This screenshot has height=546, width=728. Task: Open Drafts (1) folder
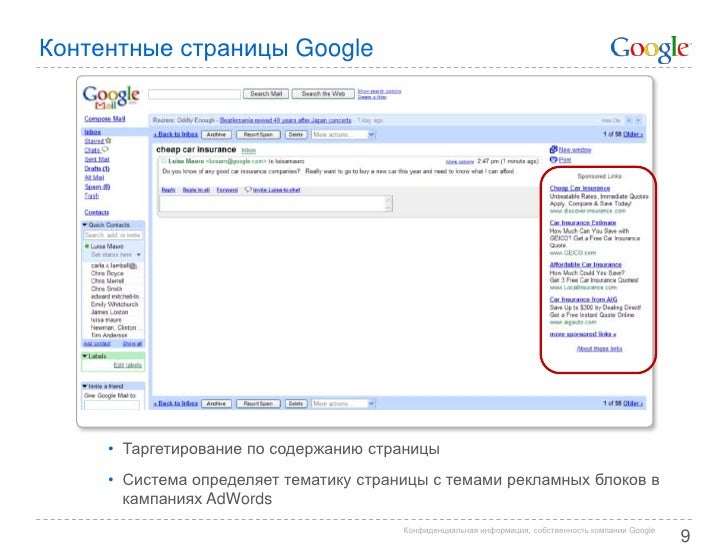coord(97,169)
